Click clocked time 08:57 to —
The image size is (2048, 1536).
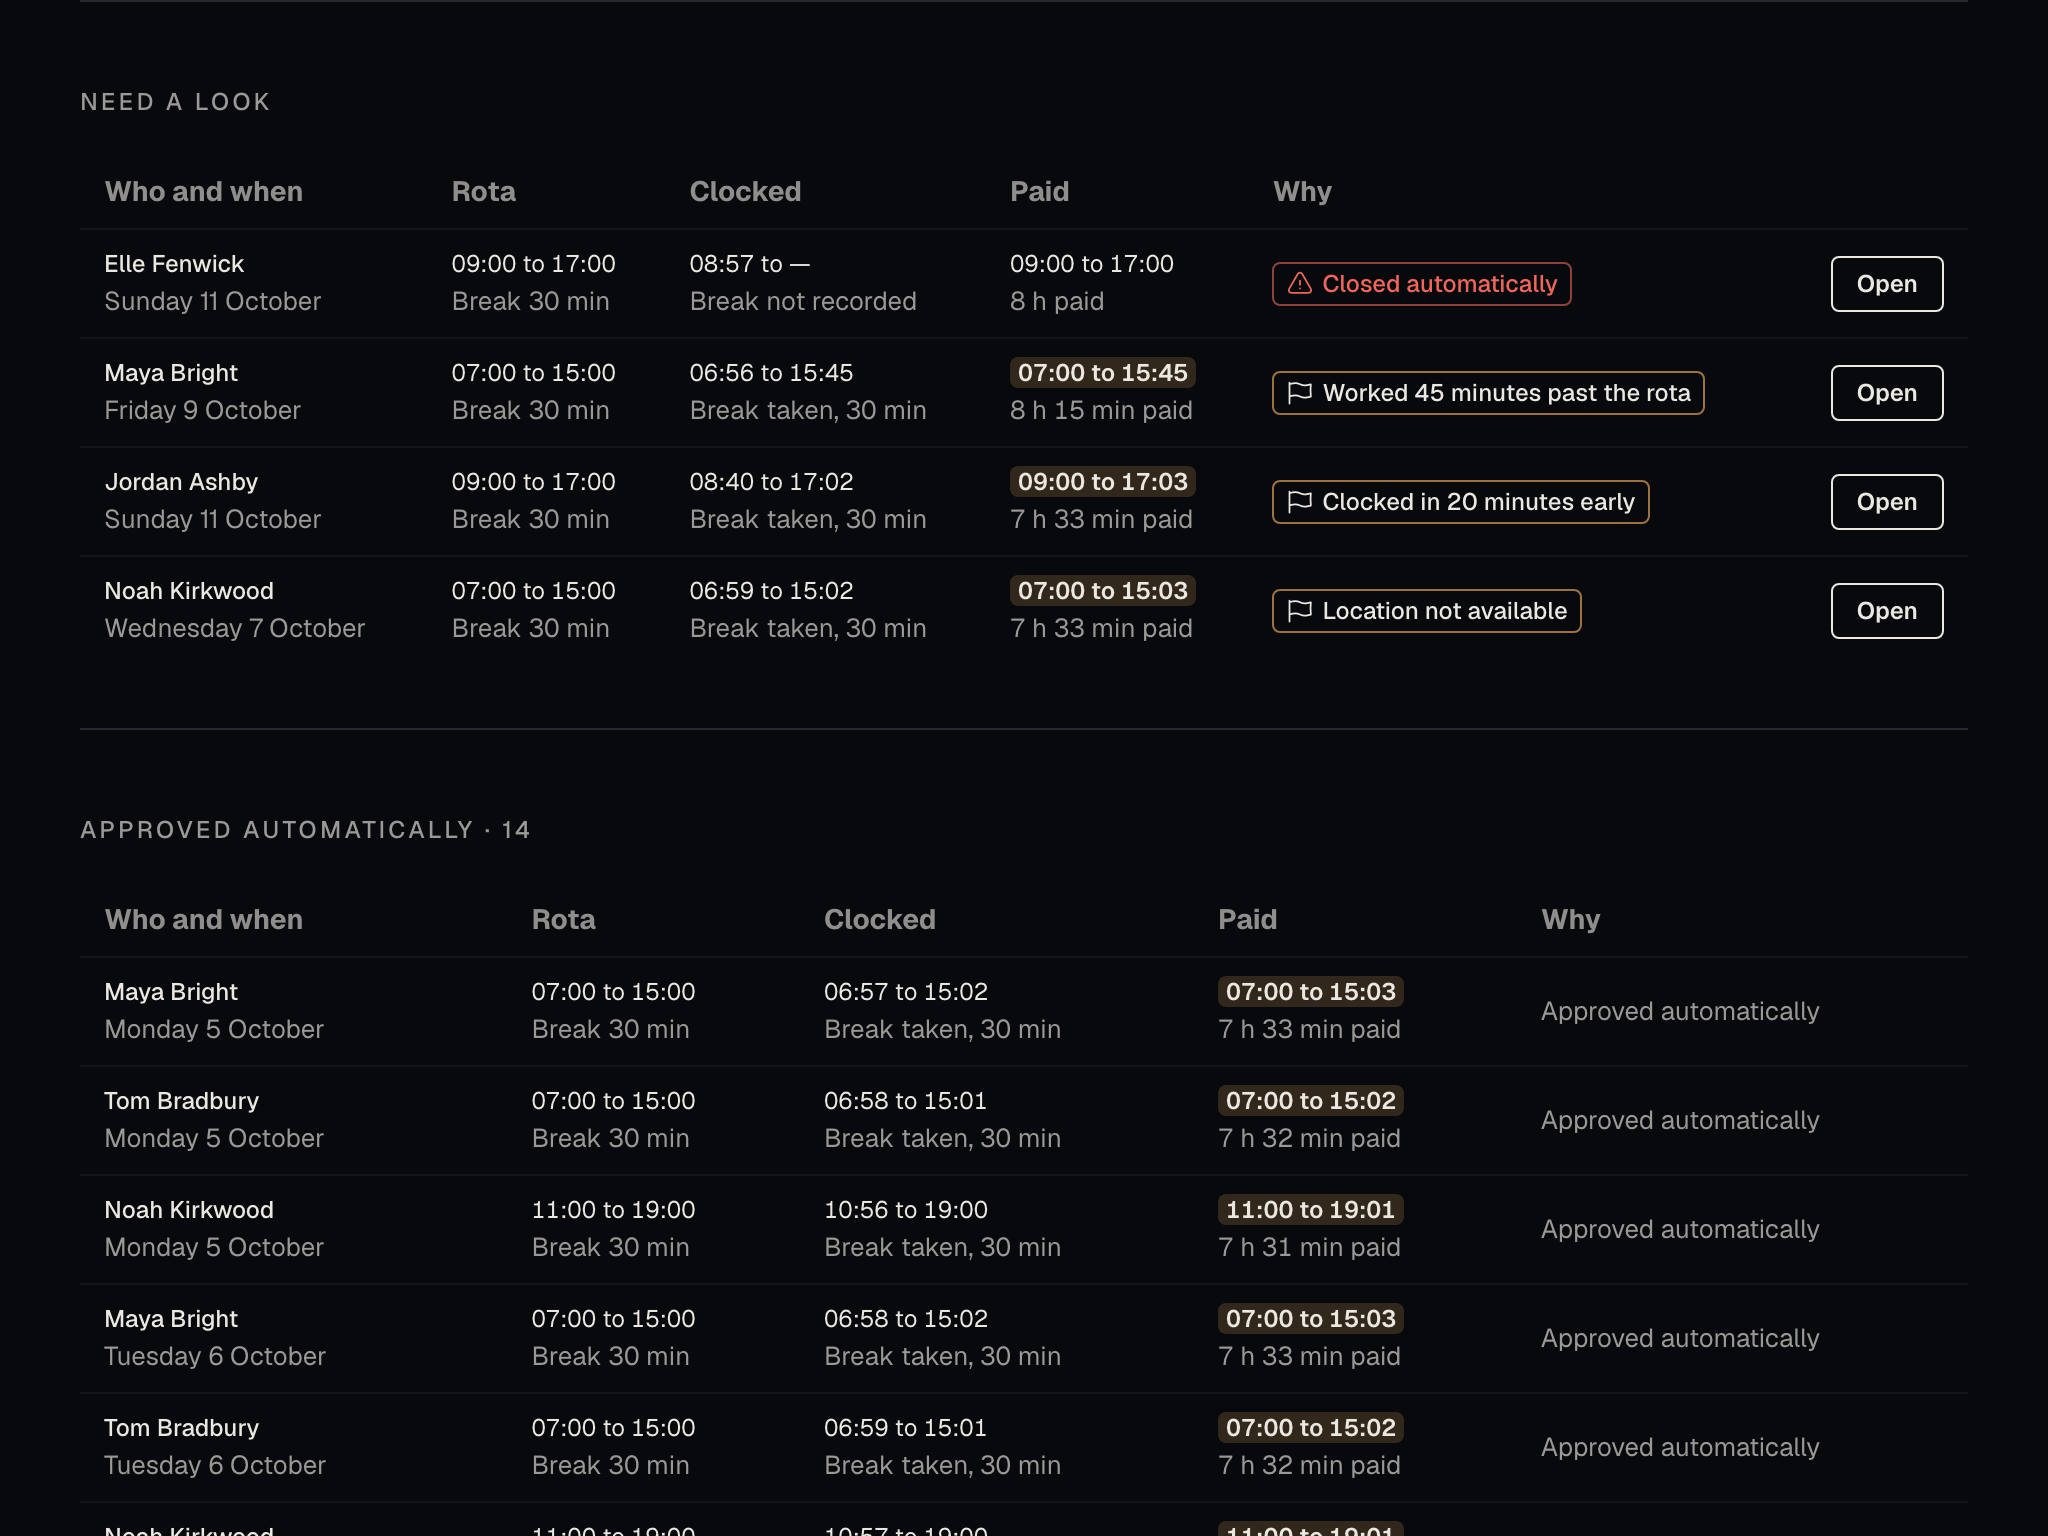[x=749, y=264]
